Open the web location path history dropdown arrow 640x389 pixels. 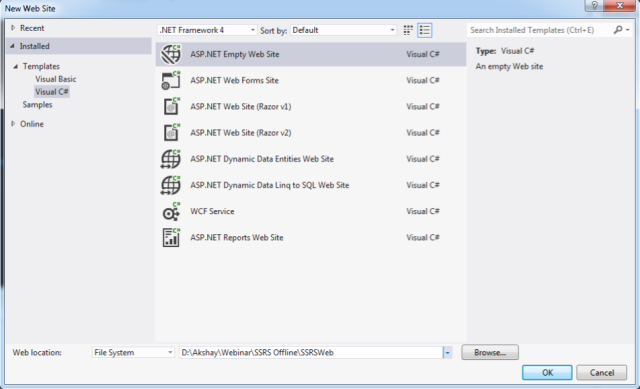pyautogui.click(x=447, y=353)
